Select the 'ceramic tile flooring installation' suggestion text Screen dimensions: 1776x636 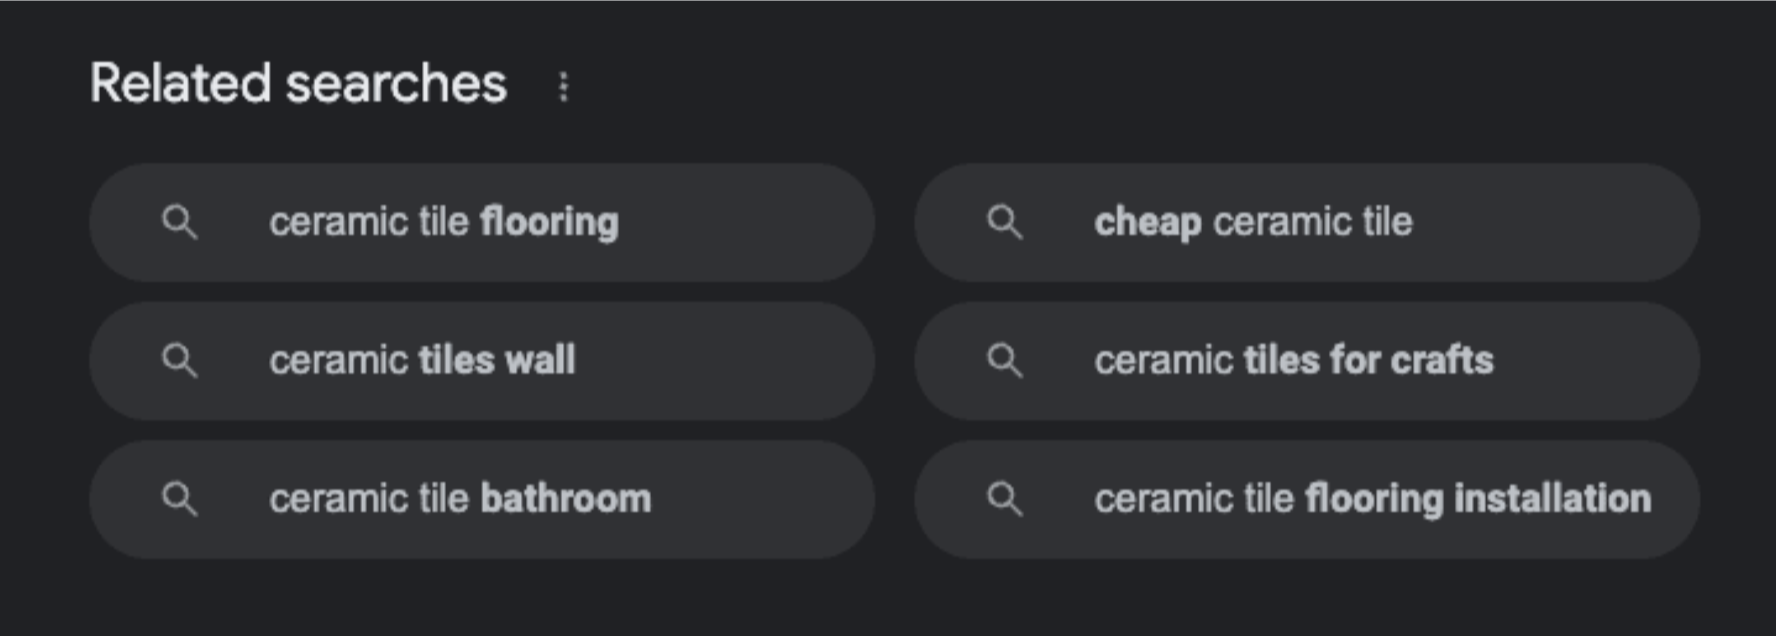[1372, 498]
